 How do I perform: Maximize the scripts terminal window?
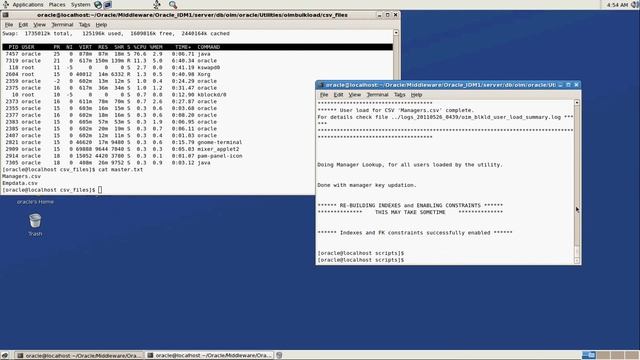(568, 85)
